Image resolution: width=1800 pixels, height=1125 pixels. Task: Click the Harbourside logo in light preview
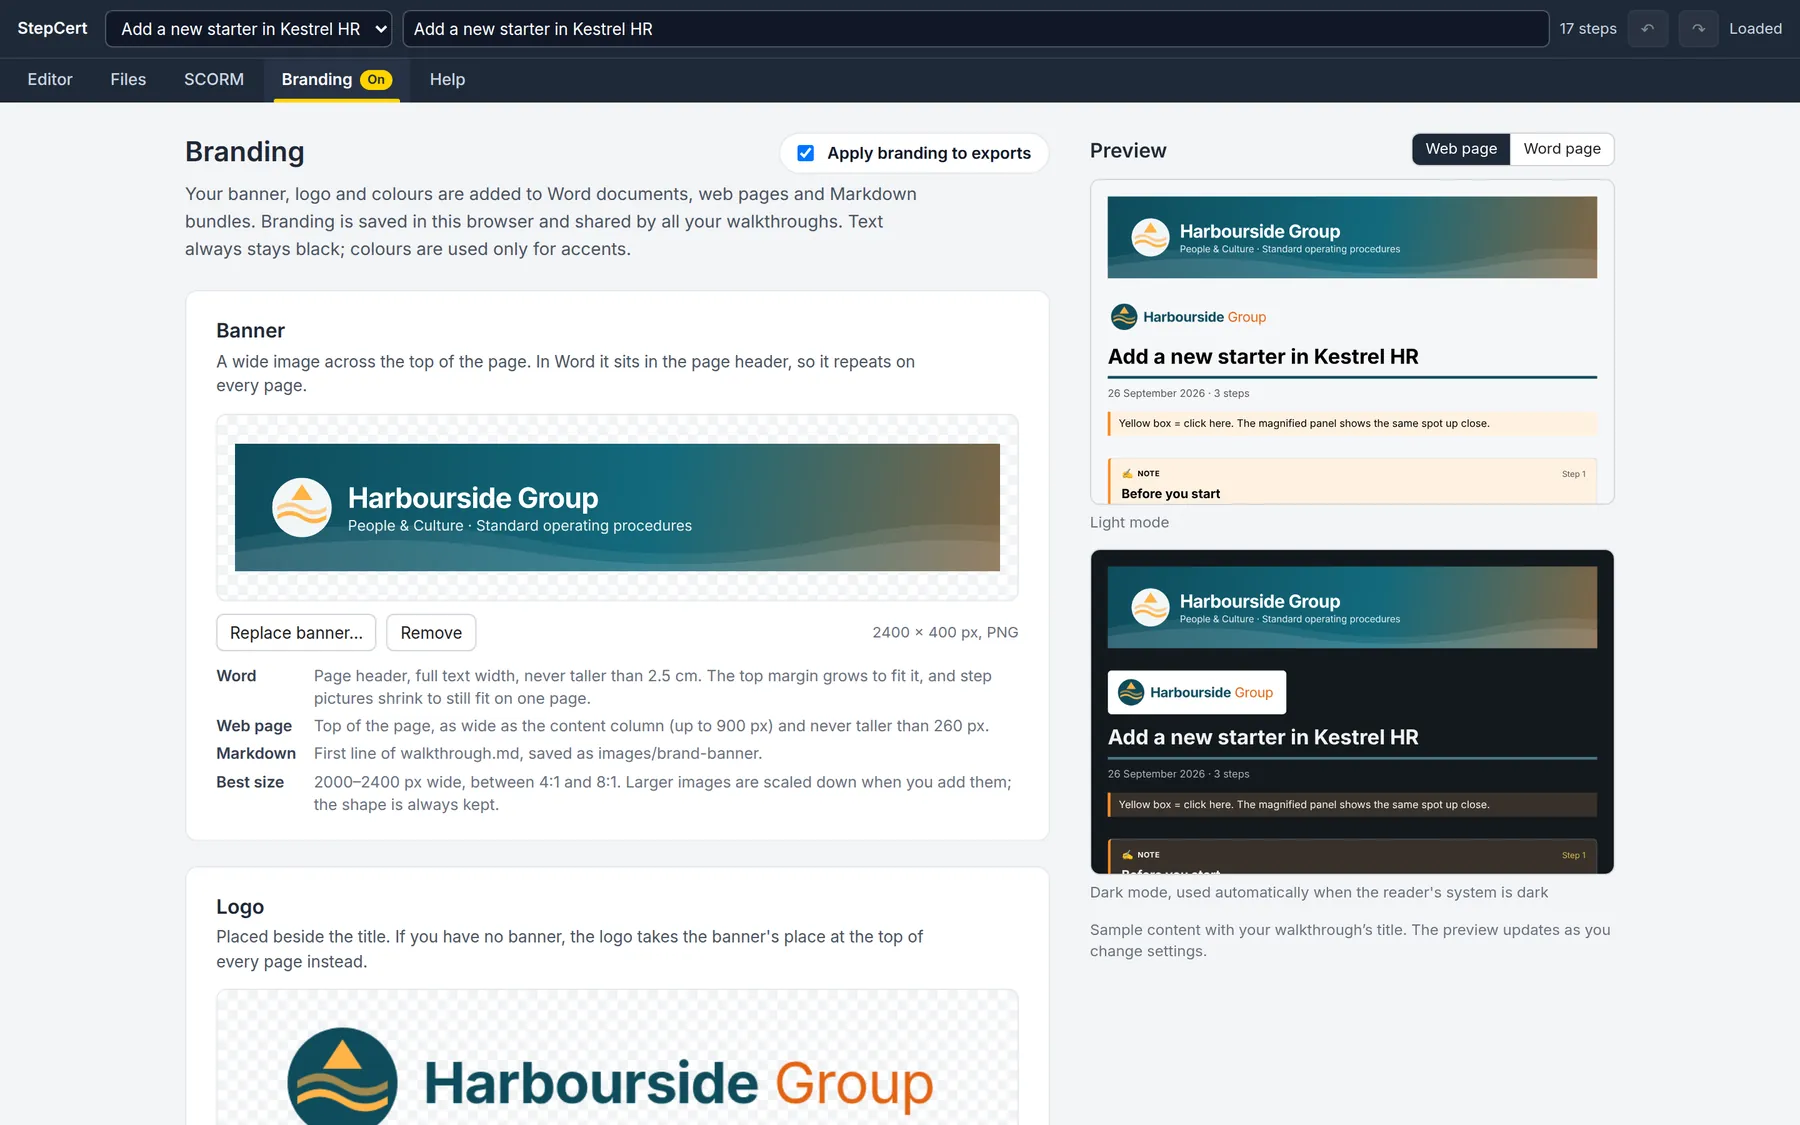coord(1188,317)
